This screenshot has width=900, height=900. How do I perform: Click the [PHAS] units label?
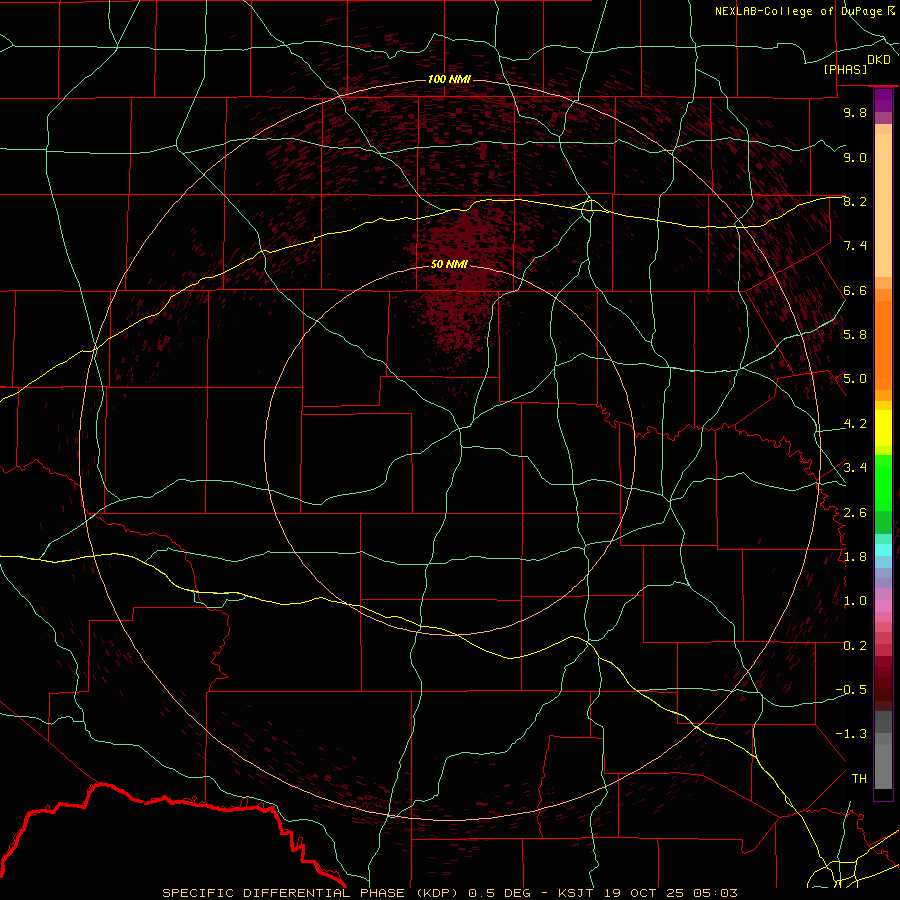tap(845, 69)
